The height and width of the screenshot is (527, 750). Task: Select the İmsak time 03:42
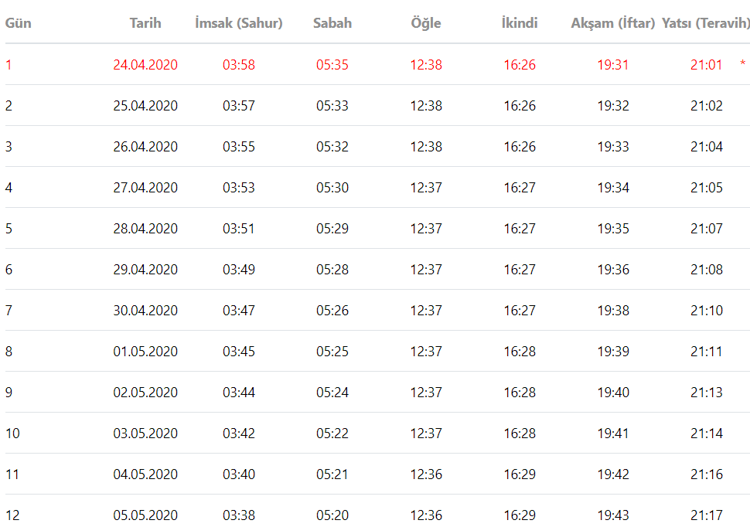point(239,433)
